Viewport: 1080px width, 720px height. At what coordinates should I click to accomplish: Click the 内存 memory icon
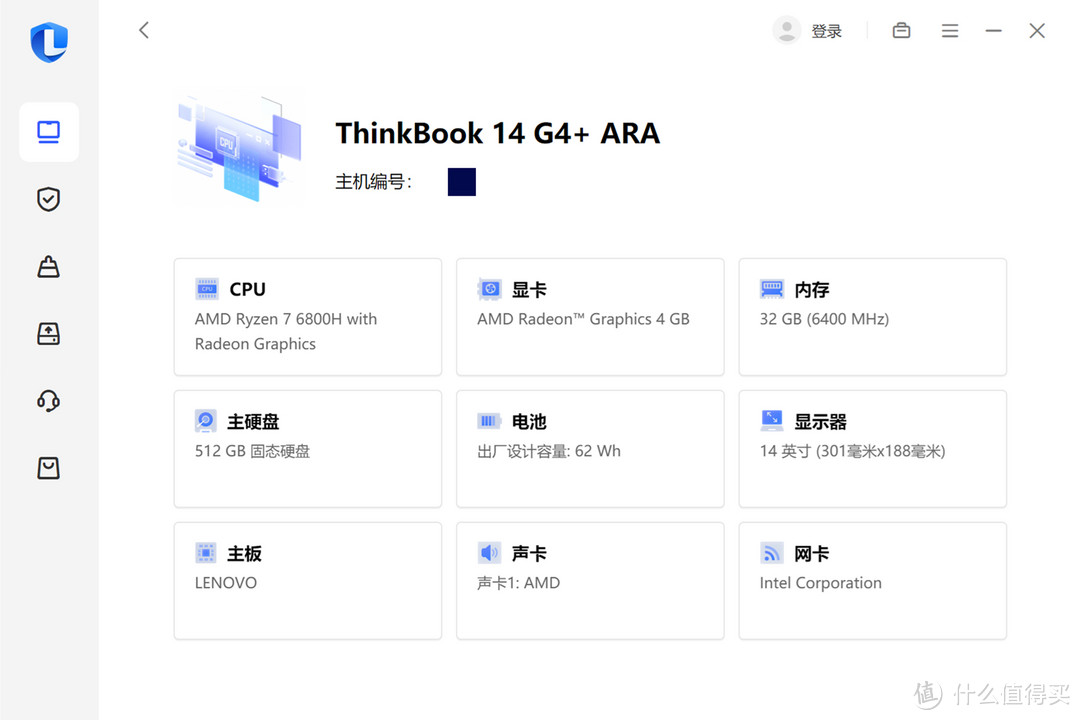coord(771,289)
